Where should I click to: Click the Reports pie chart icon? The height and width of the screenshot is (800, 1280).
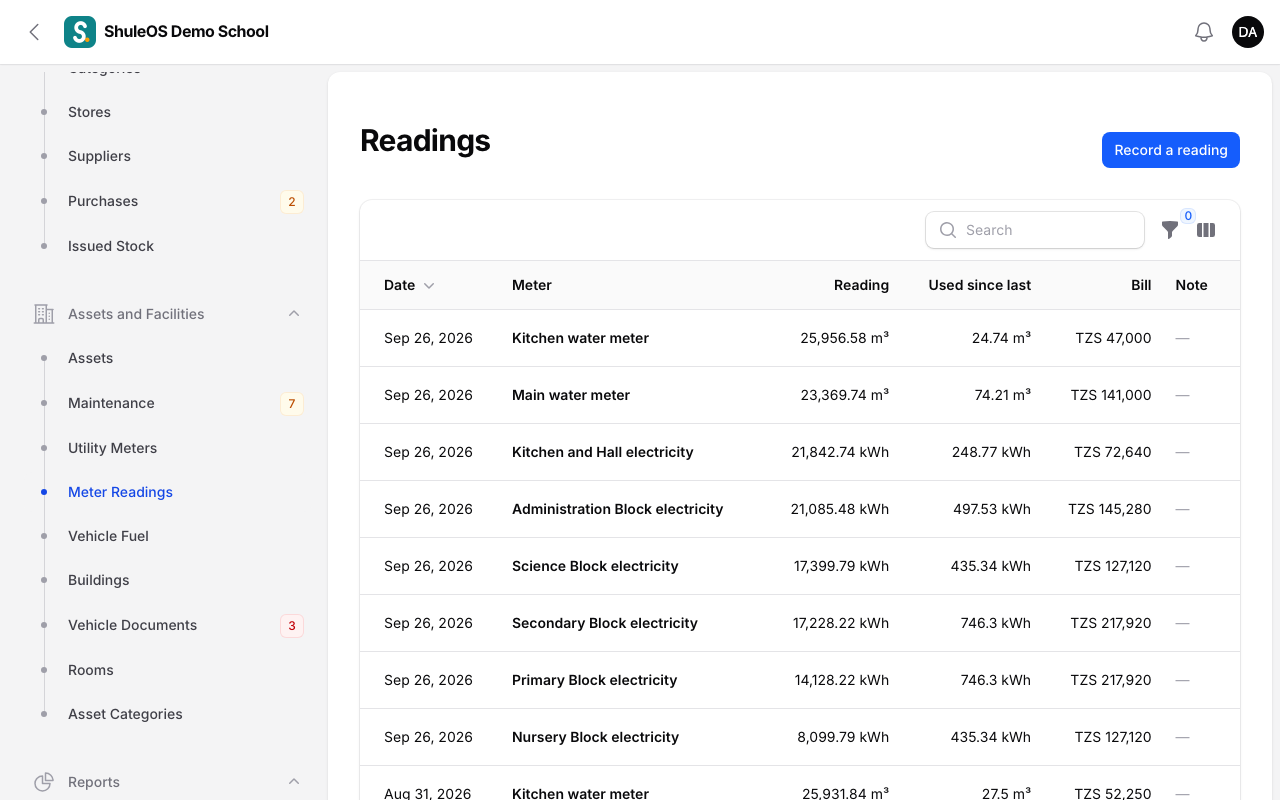[44, 782]
